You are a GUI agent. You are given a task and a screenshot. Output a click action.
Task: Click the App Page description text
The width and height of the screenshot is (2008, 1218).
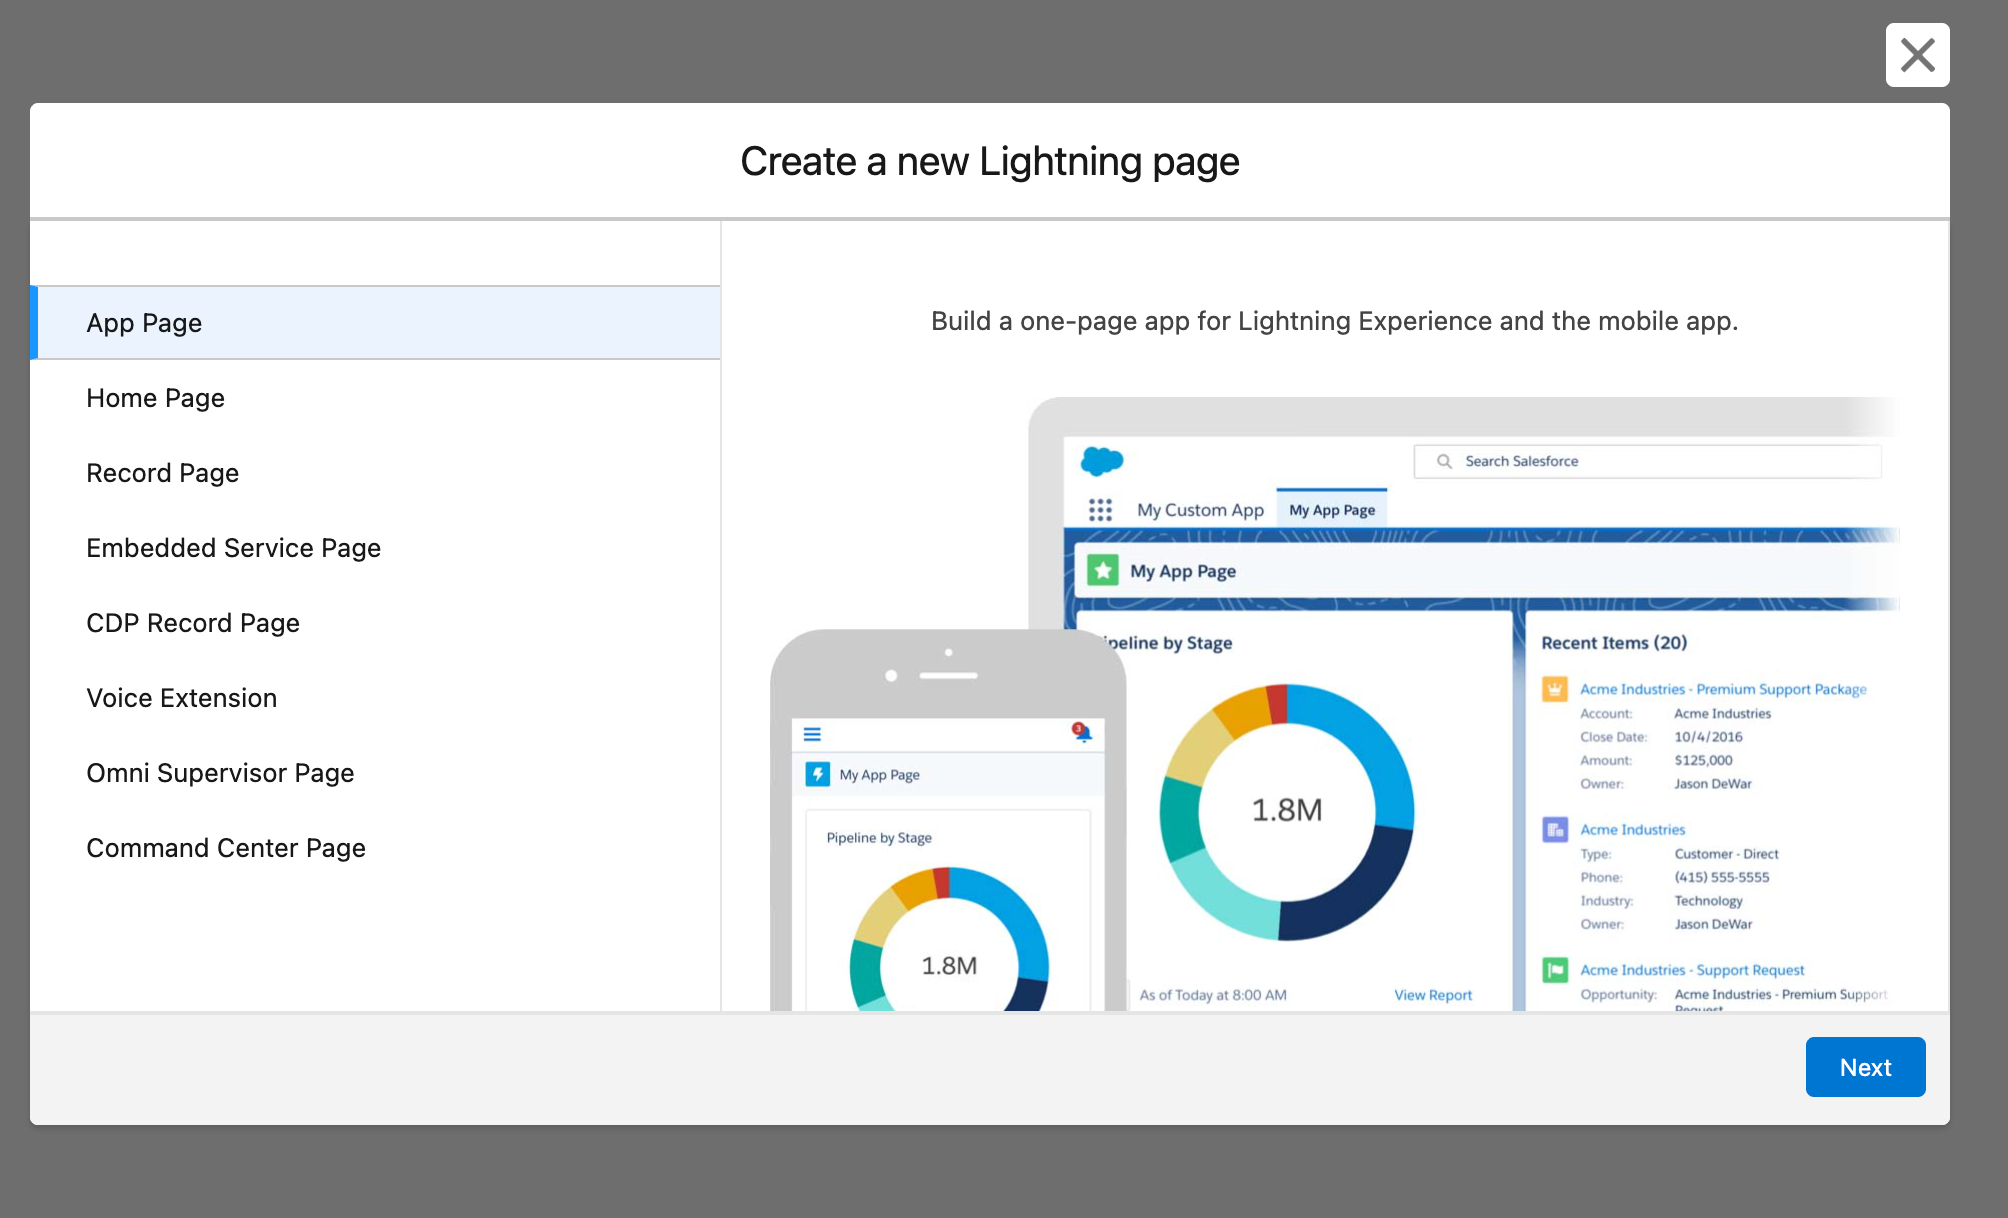pos(1334,321)
